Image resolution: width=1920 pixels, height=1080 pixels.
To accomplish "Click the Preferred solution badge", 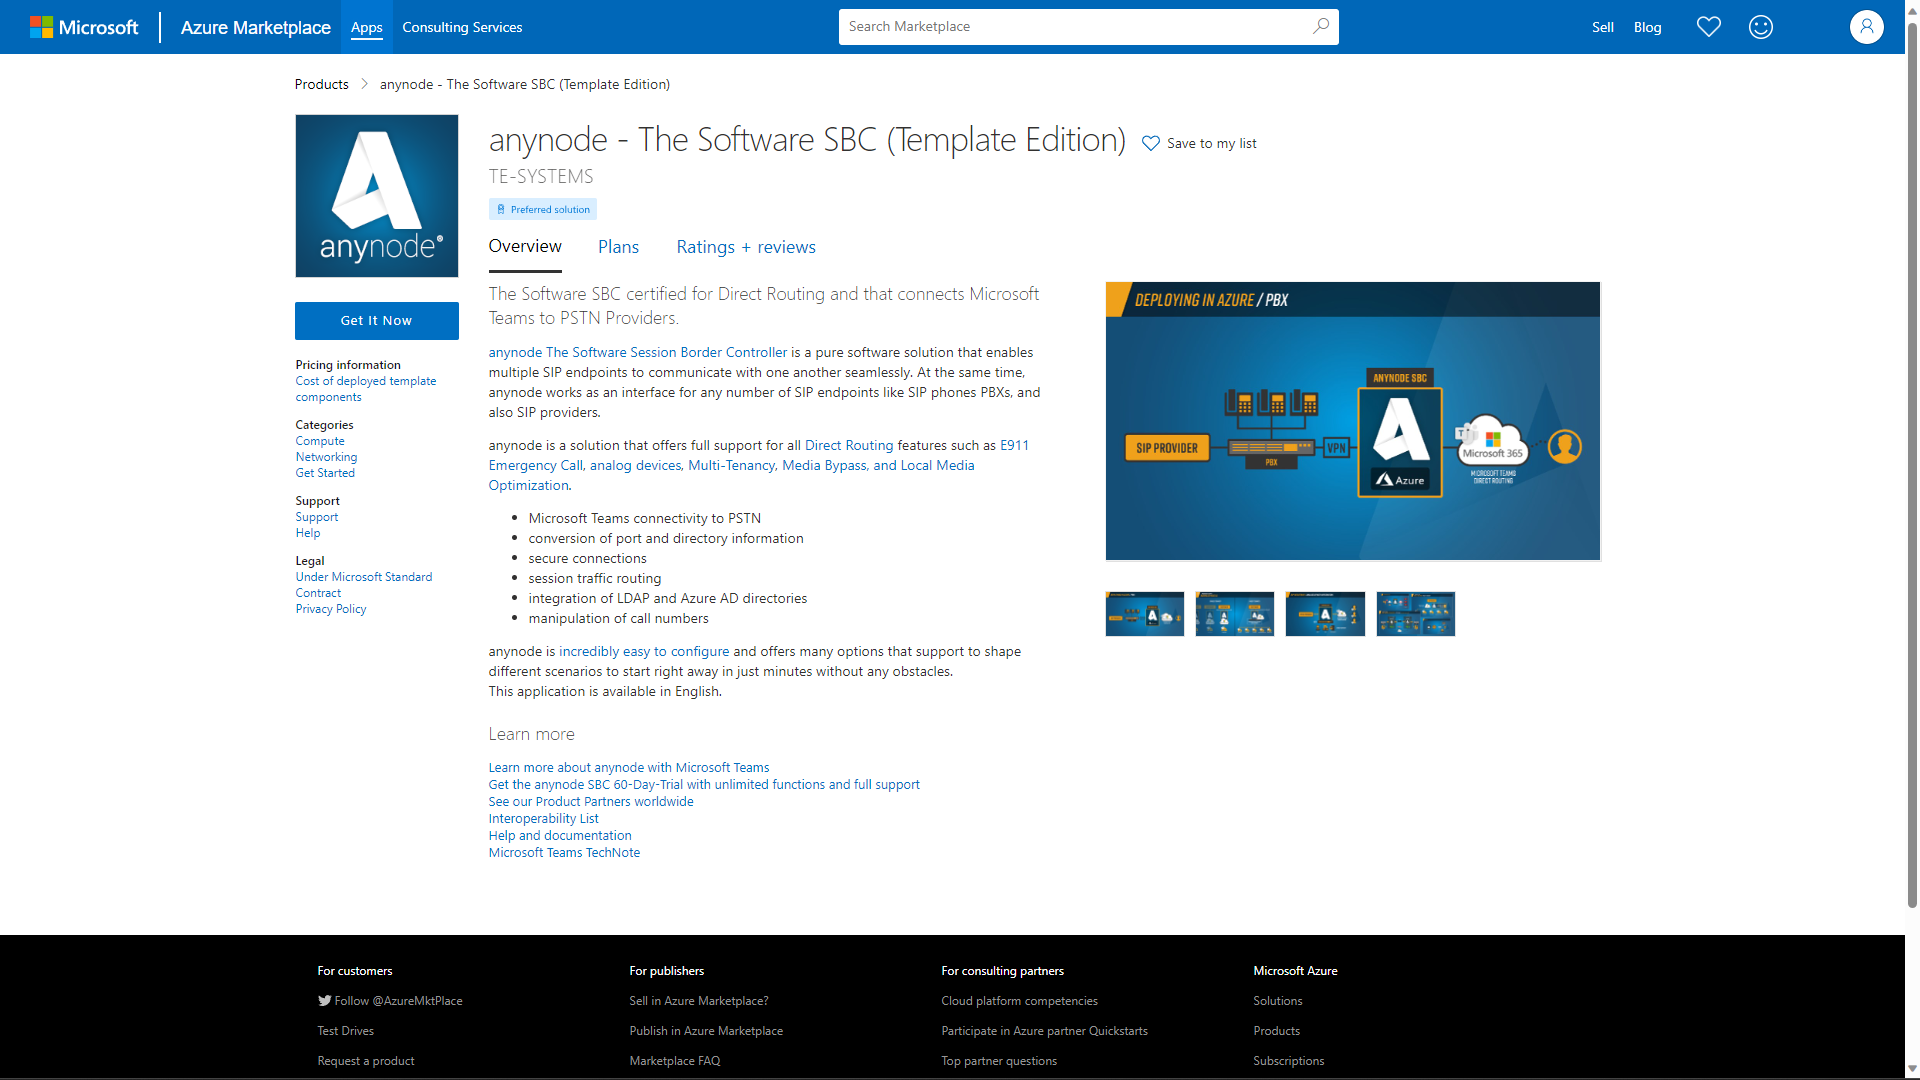I will [543, 209].
